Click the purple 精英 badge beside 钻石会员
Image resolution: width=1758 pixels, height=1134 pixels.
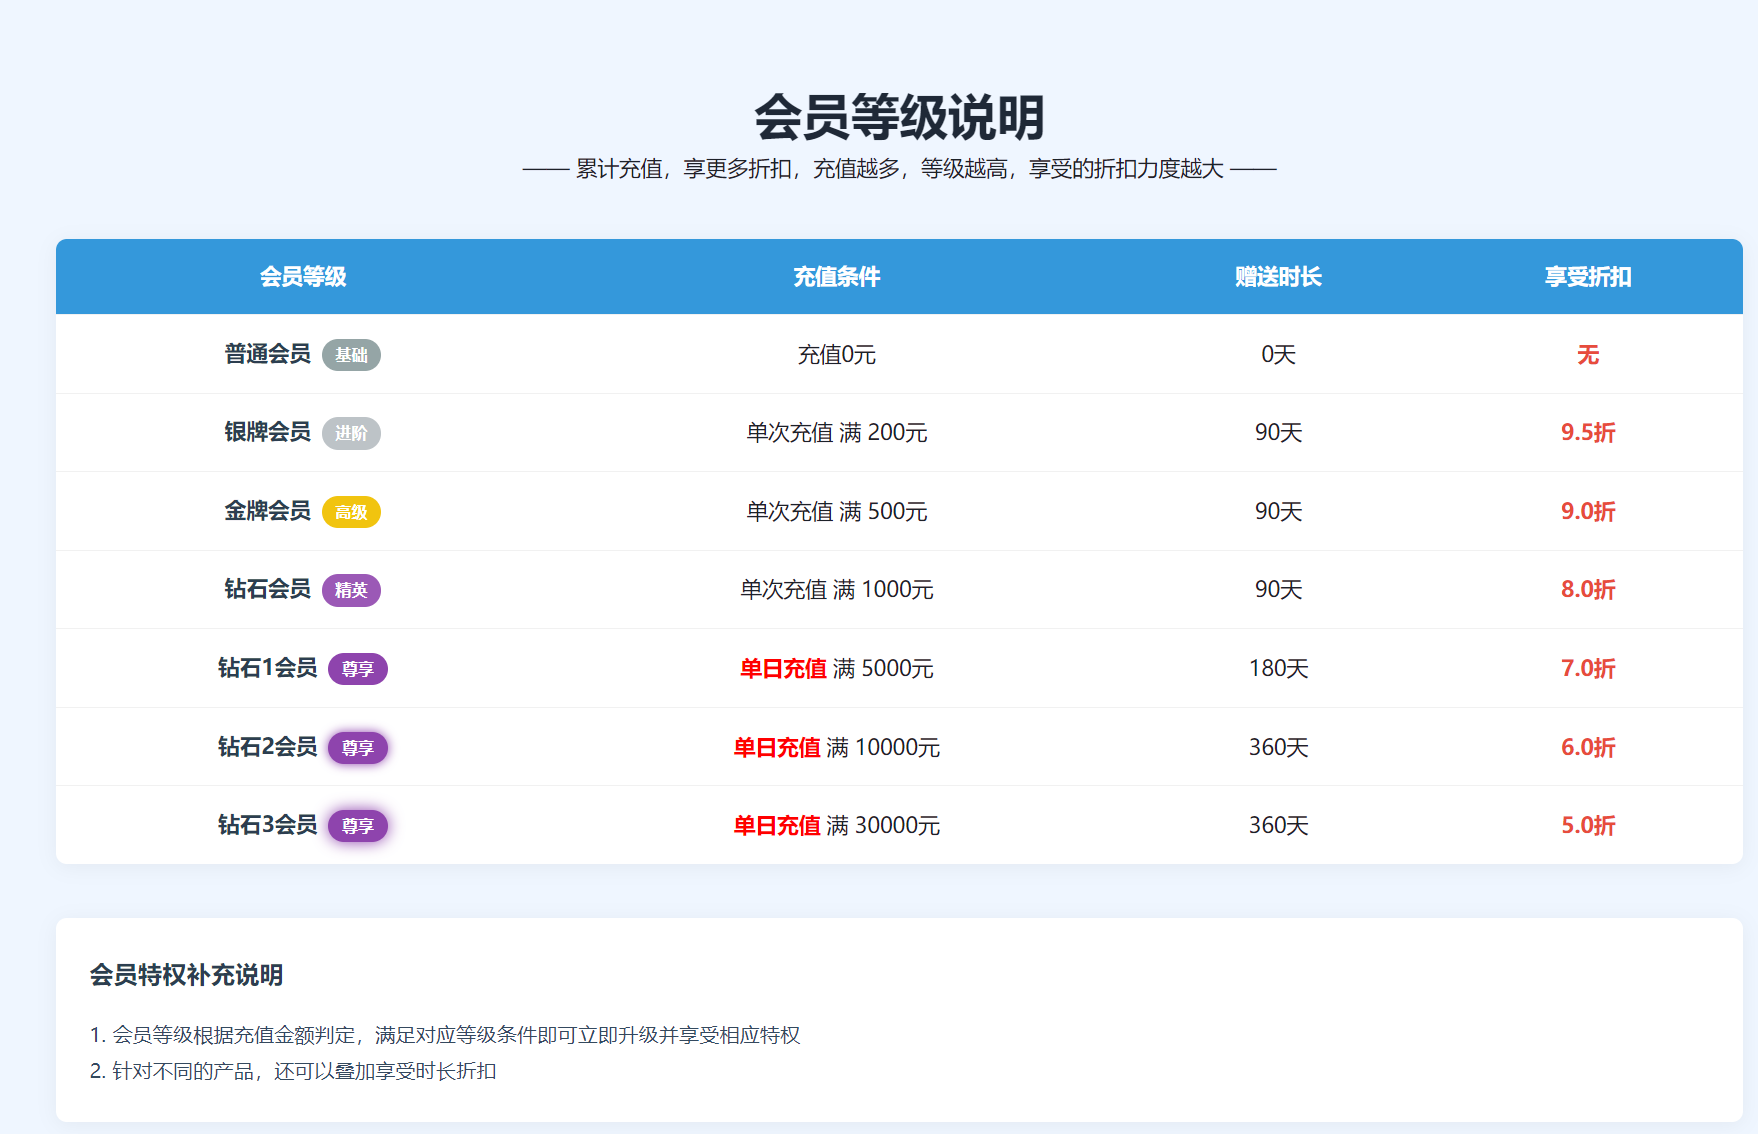[351, 590]
